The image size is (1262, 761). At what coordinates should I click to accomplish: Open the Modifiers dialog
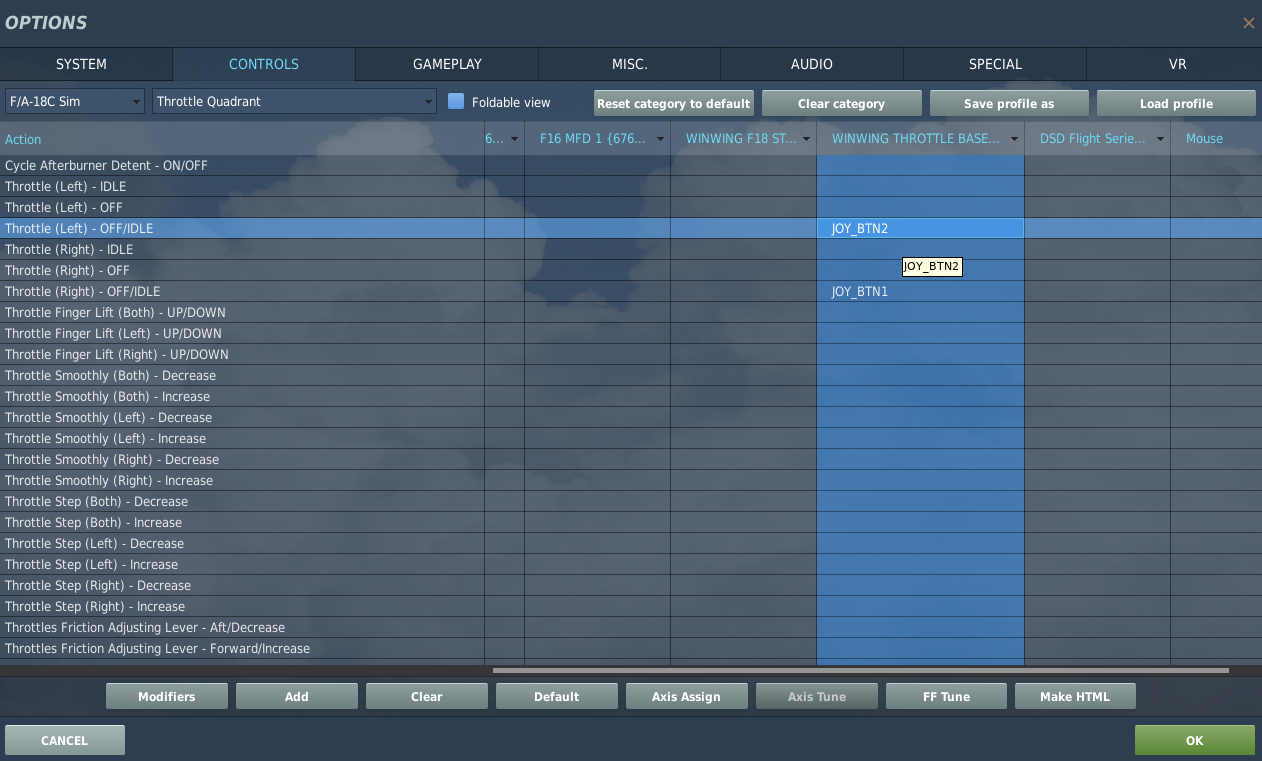click(167, 696)
